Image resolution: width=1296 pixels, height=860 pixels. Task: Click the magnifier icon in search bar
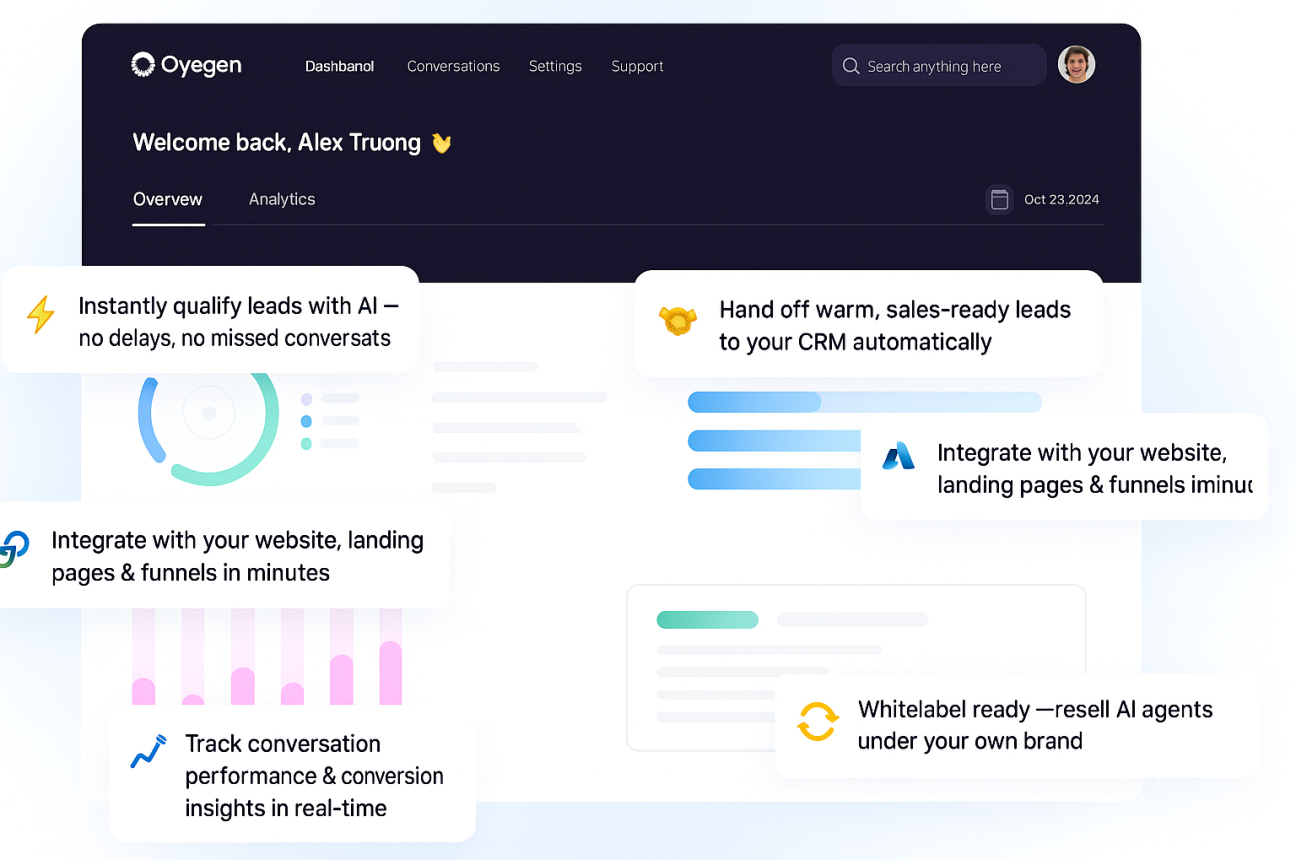(x=851, y=66)
